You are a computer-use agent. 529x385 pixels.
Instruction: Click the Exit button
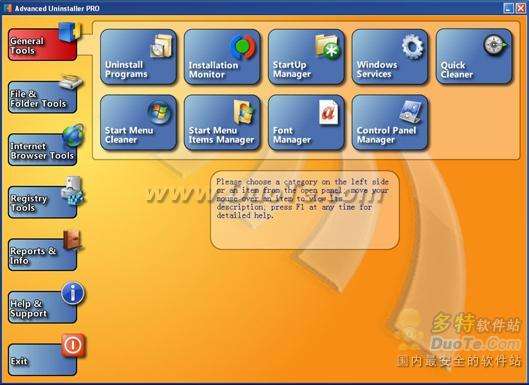click(x=42, y=360)
